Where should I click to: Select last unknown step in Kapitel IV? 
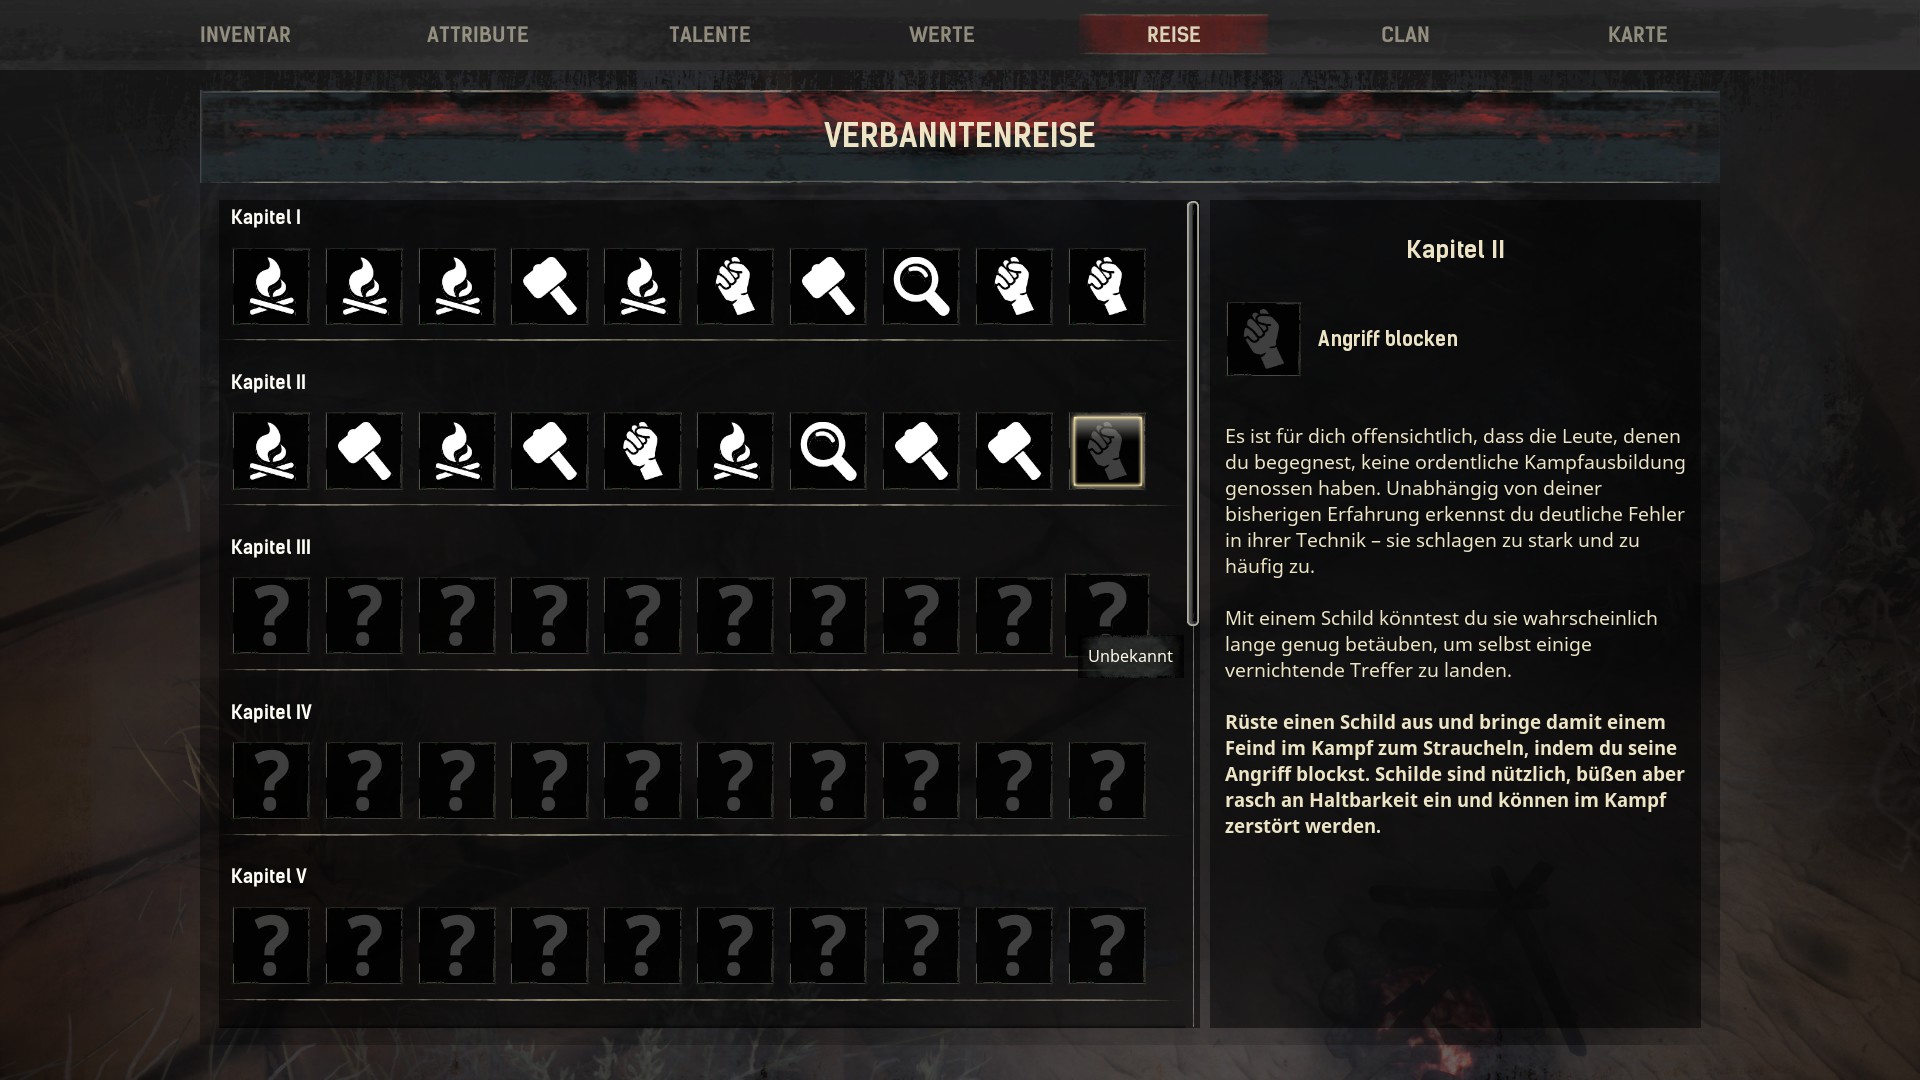tap(1107, 781)
